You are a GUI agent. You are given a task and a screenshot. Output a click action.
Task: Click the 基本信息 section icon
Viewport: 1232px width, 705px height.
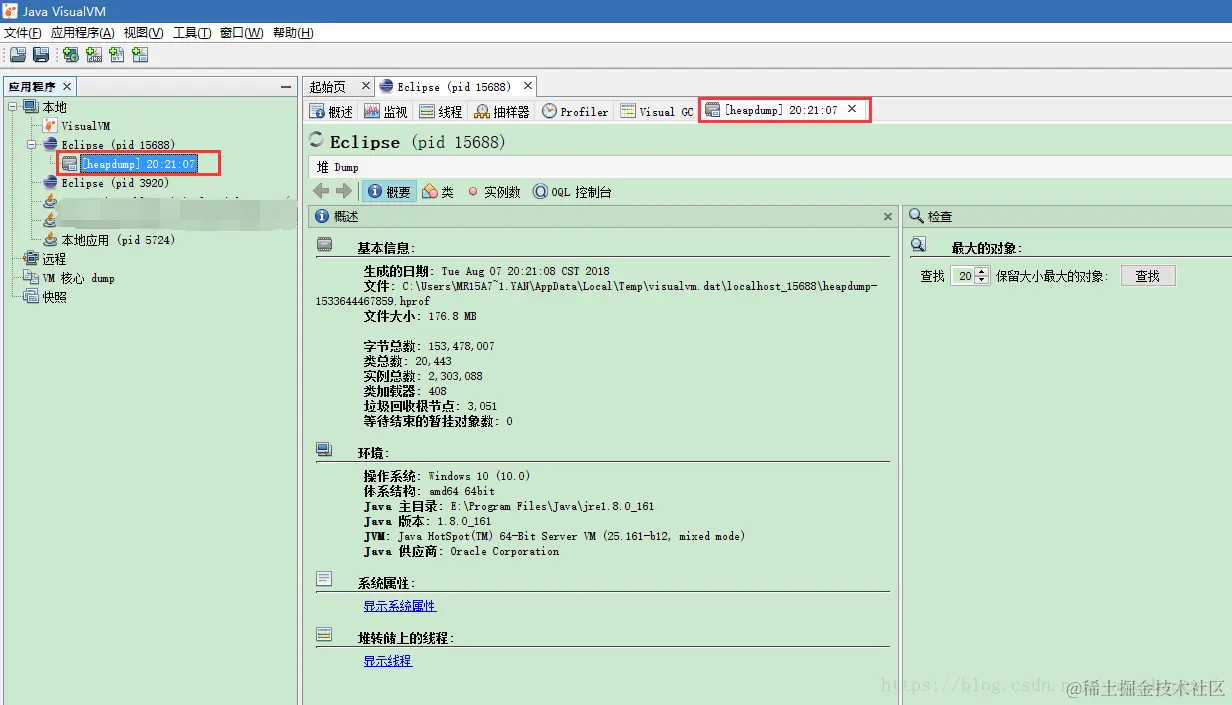(324, 245)
